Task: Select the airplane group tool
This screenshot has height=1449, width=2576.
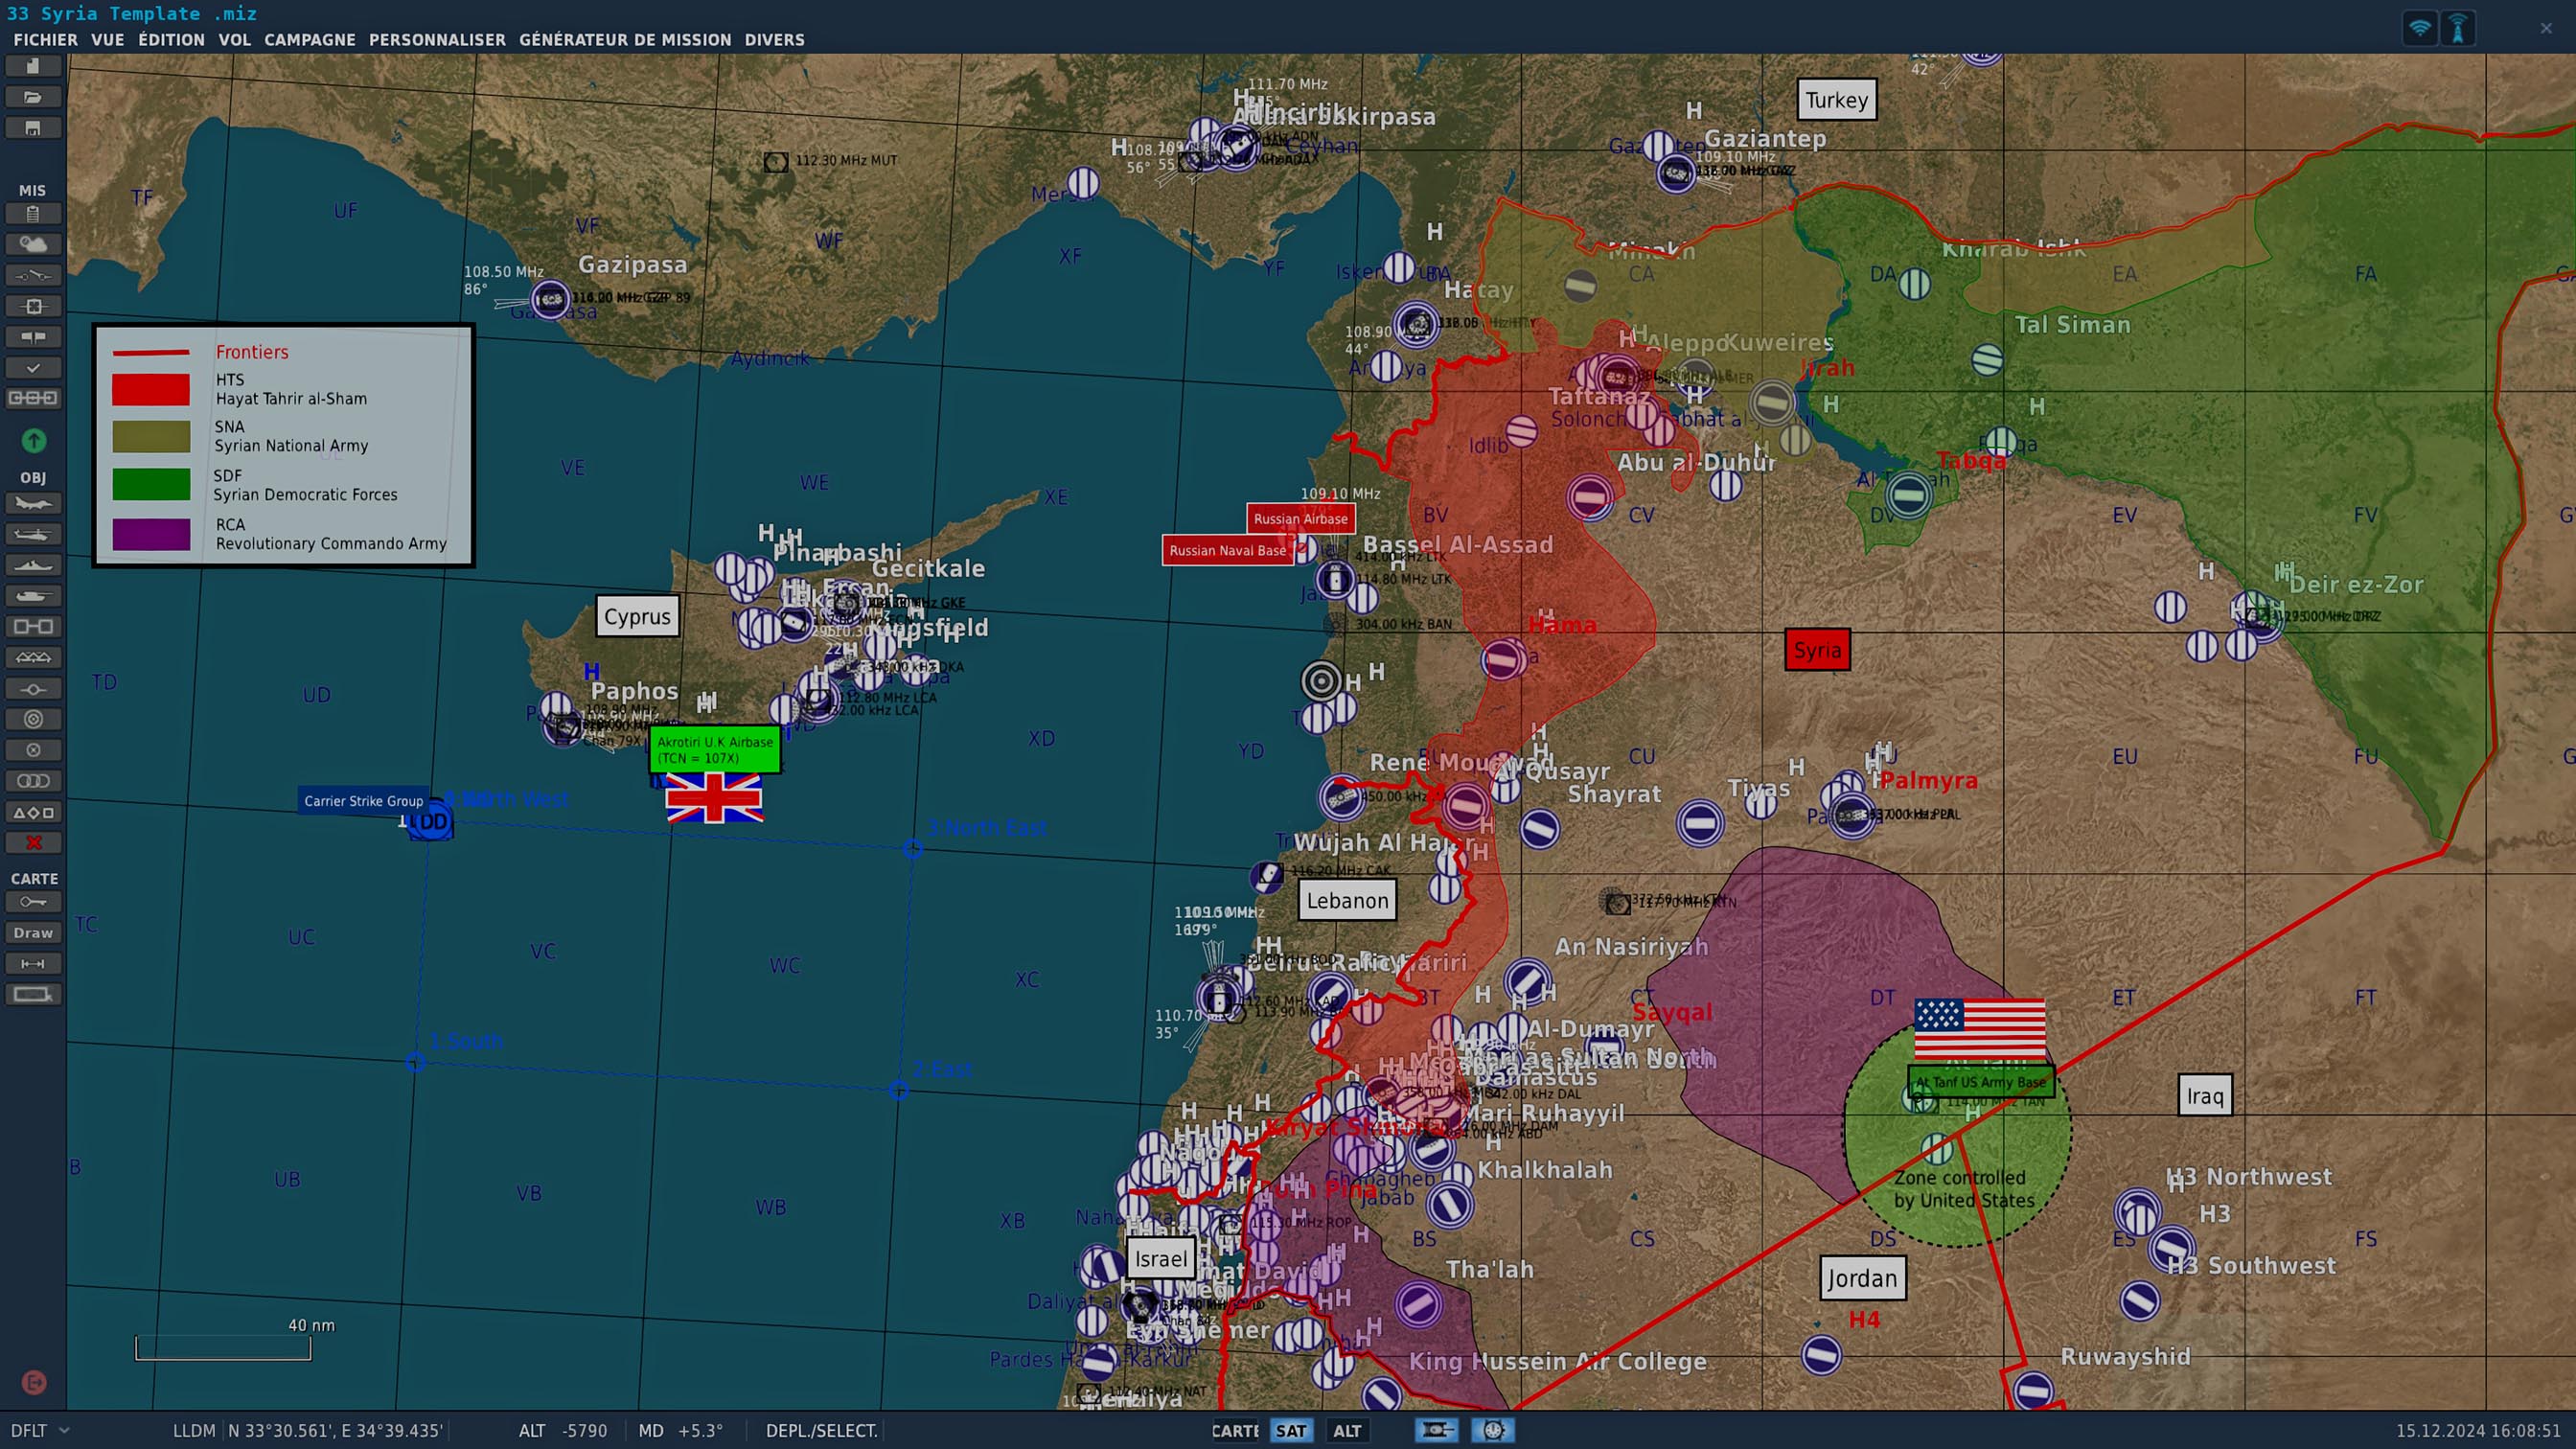Action: [x=33, y=504]
